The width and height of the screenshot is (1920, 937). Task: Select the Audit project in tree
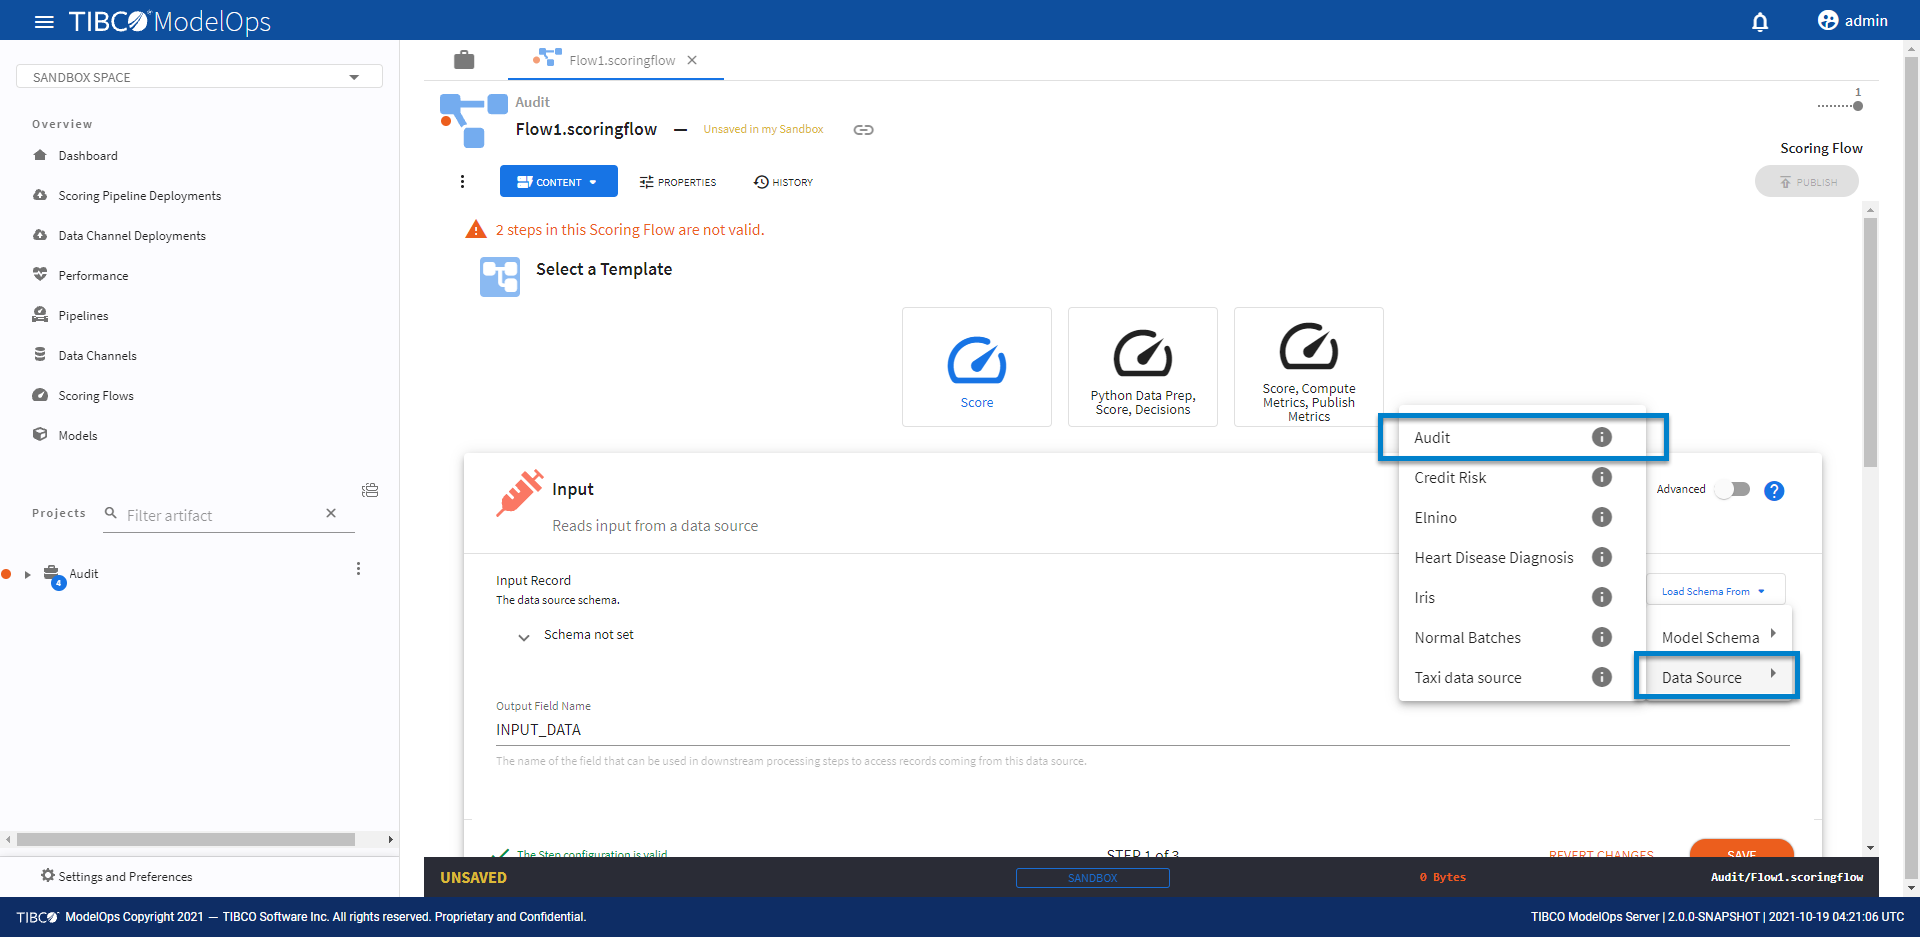84,574
